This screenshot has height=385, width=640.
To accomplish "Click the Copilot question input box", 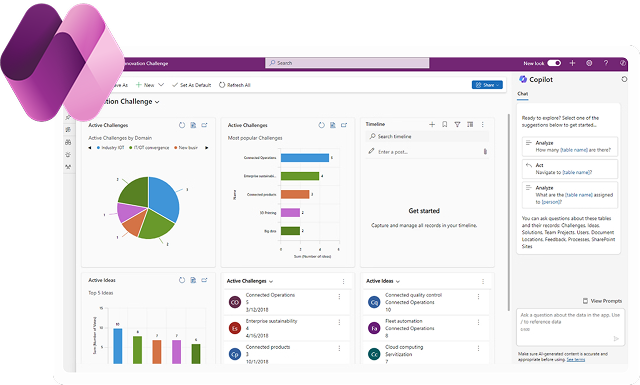I will (570, 327).
